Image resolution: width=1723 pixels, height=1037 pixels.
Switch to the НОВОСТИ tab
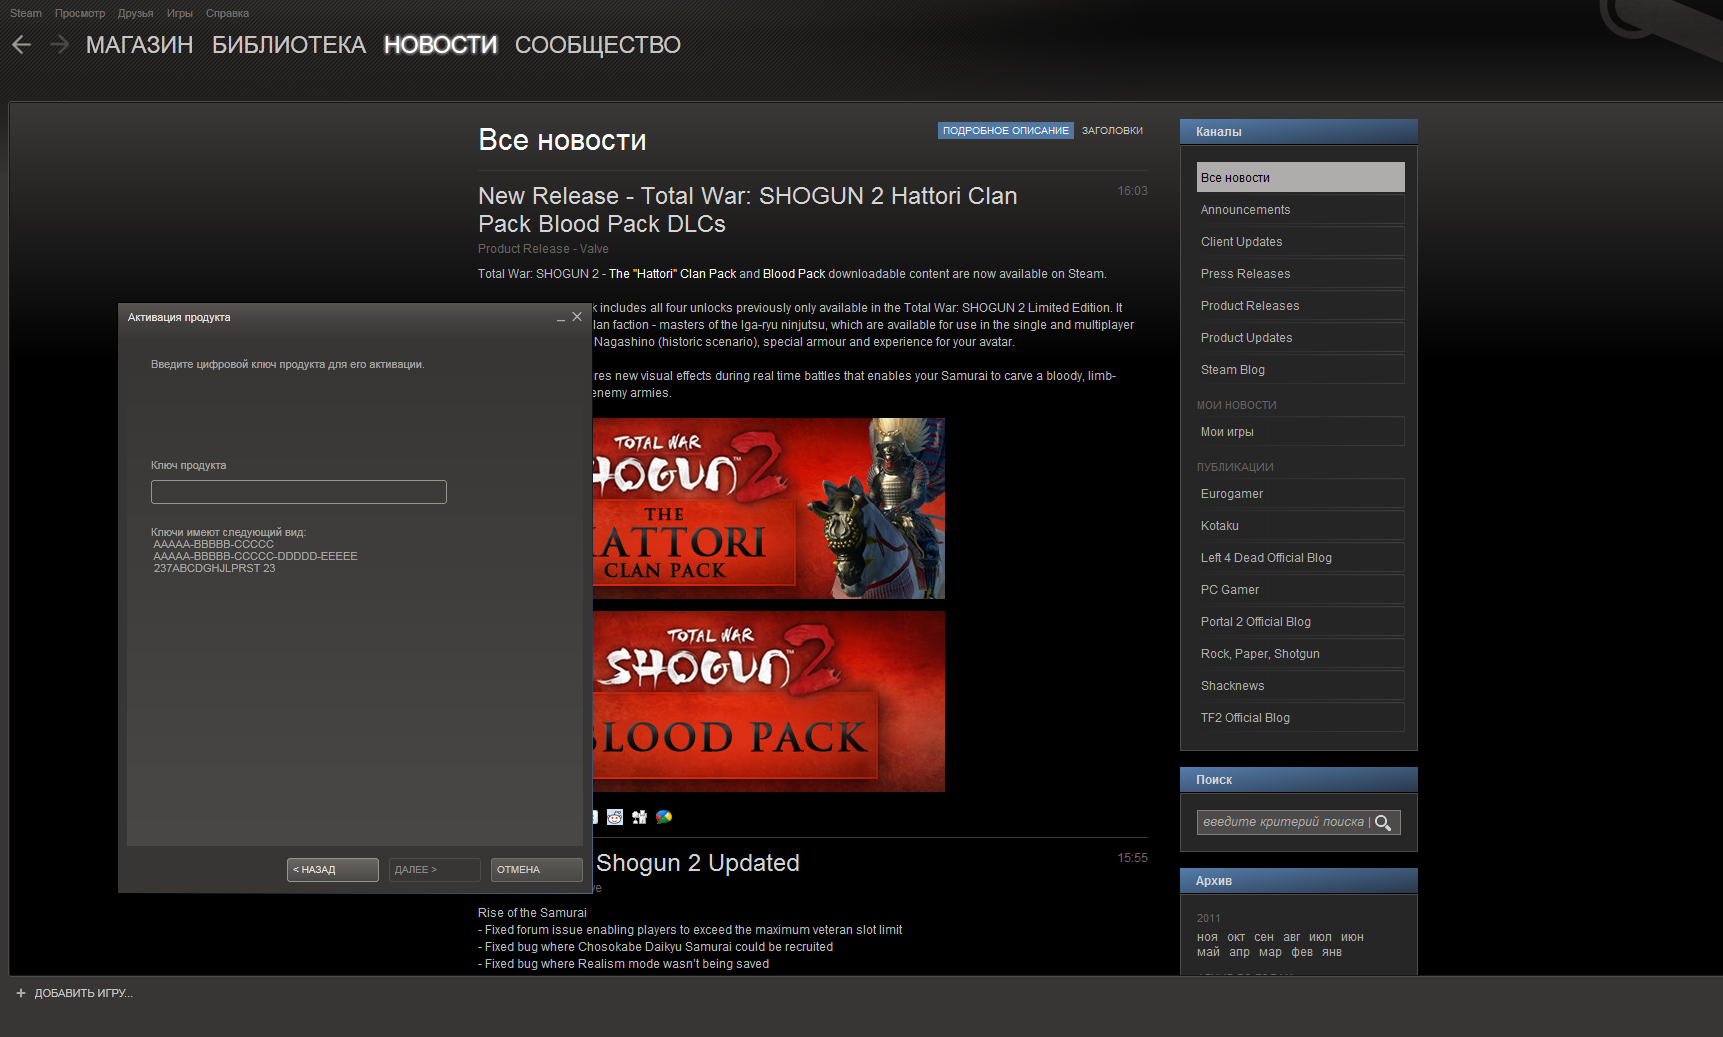[440, 45]
